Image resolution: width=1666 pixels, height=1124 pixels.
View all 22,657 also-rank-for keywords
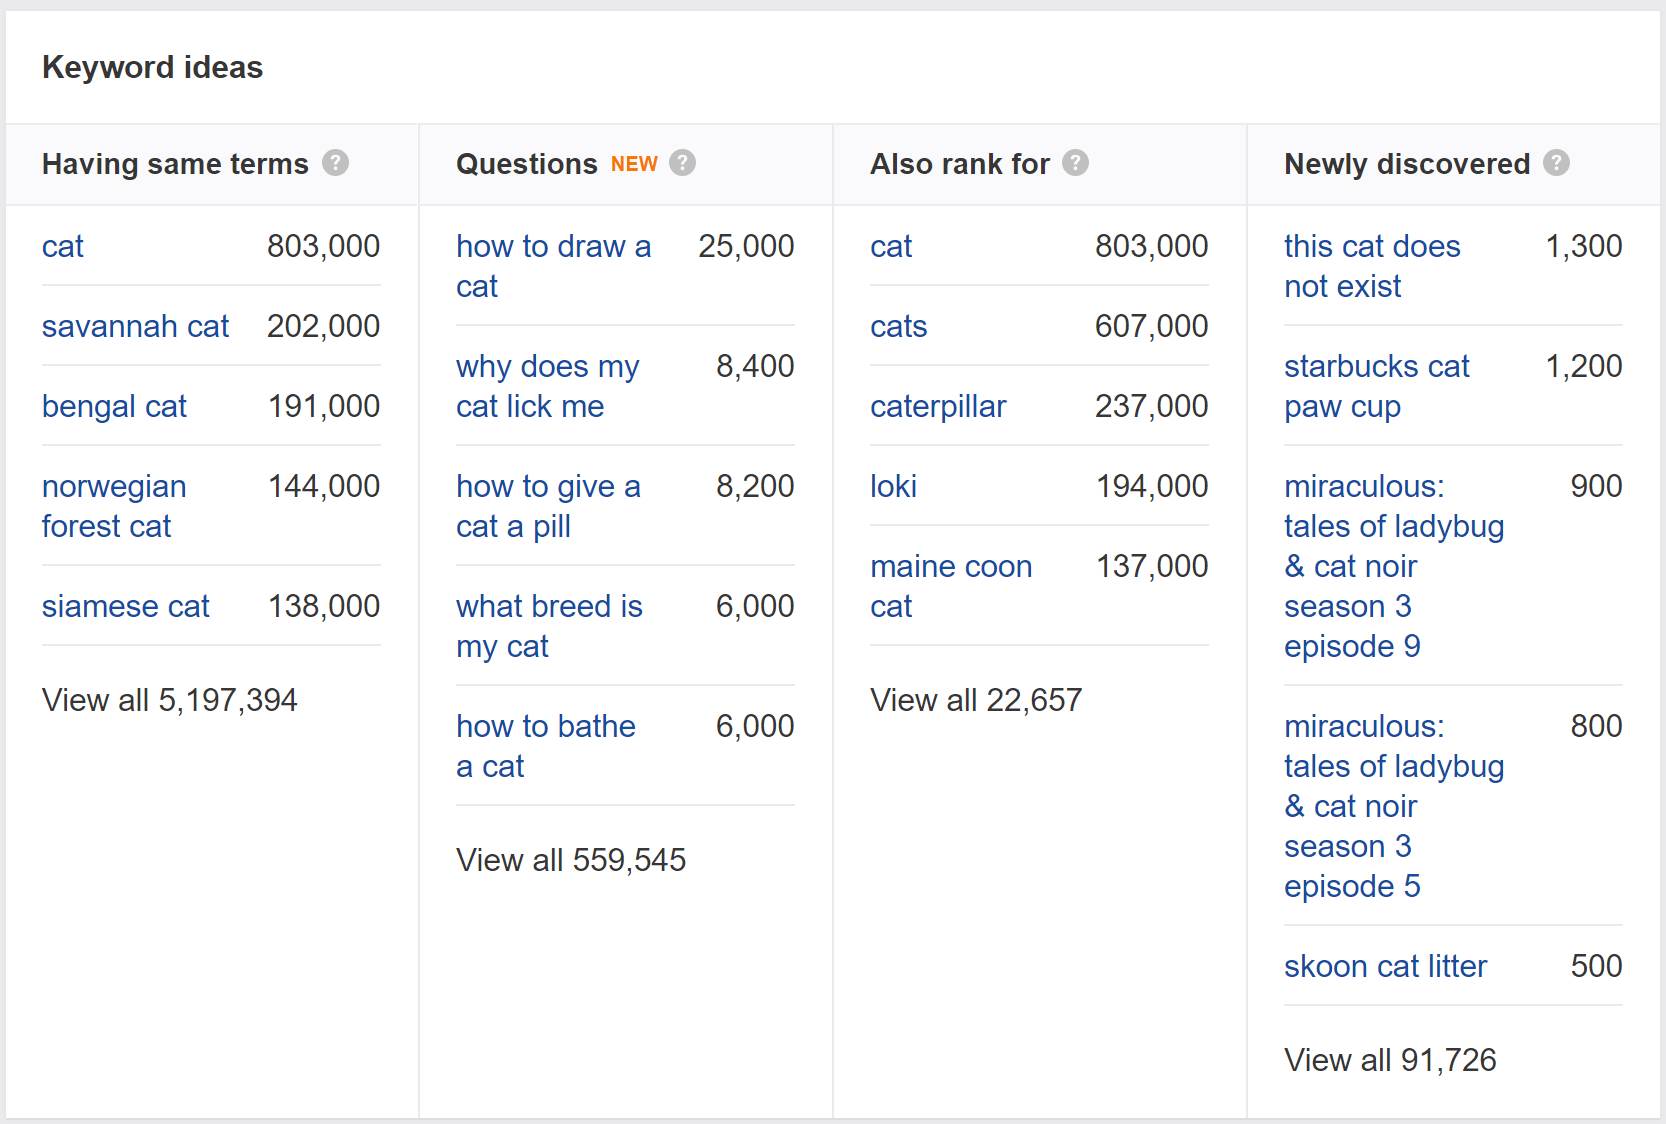pyautogui.click(x=975, y=700)
